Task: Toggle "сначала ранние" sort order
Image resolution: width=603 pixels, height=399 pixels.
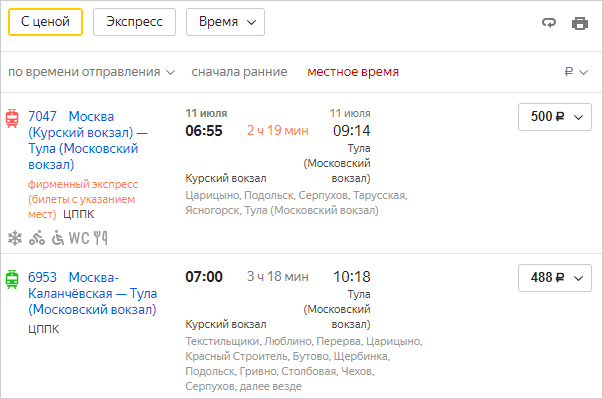Action: tap(239, 72)
